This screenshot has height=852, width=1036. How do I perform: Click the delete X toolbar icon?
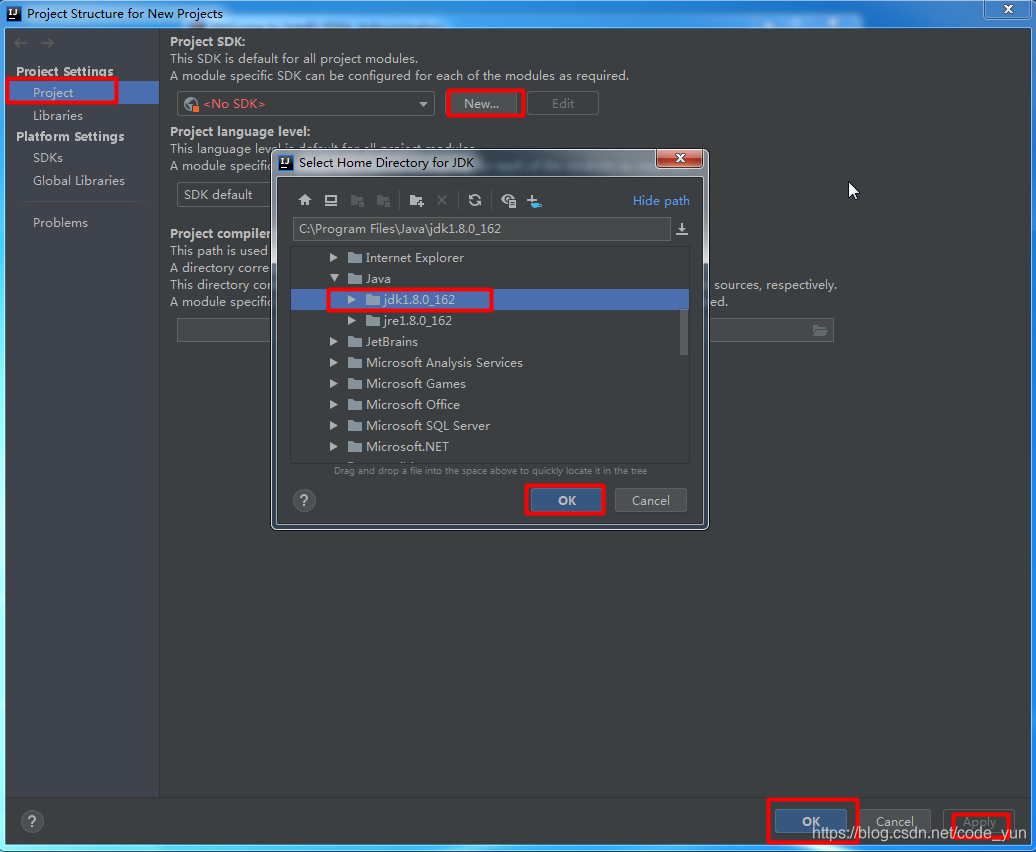click(x=442, y=200)
